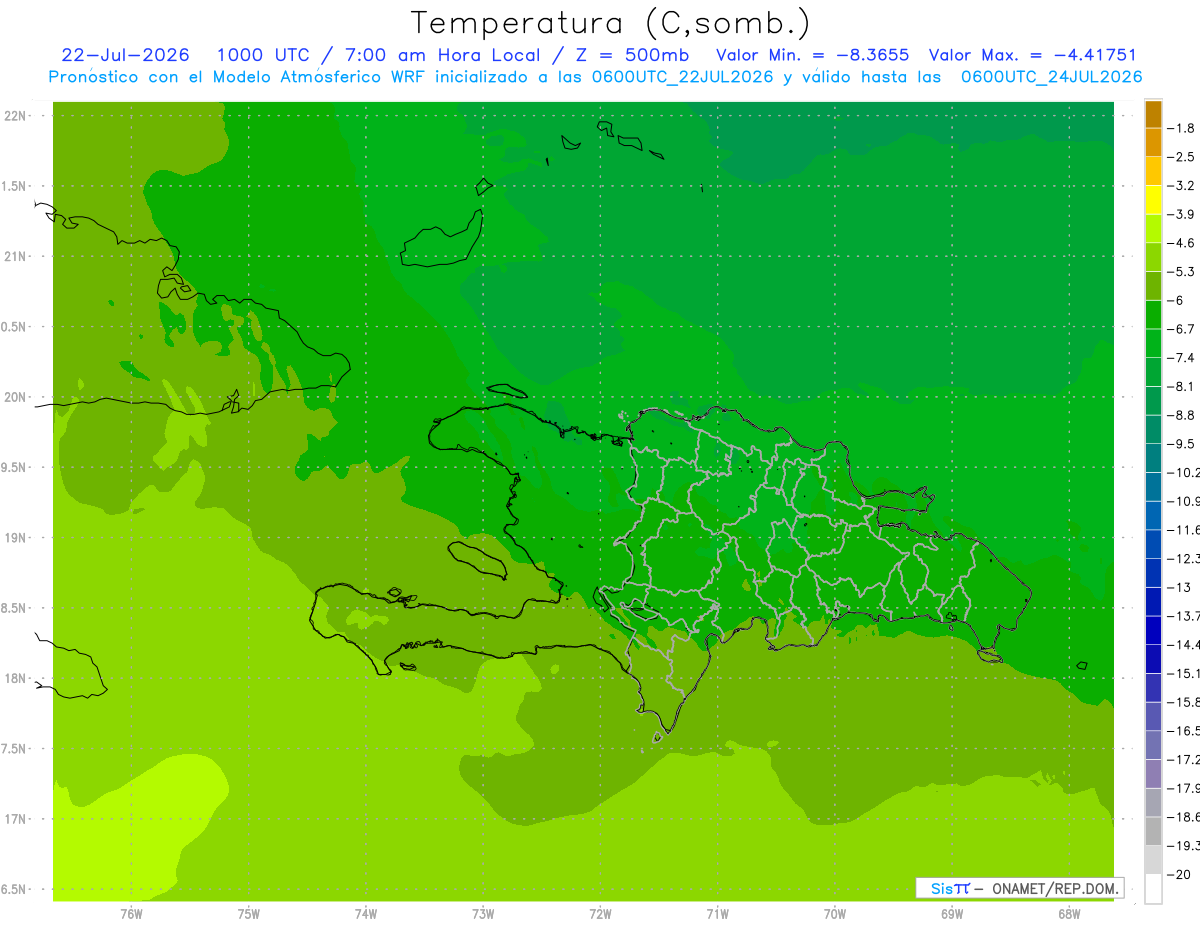Click the valid-until time '0600UTC_24JUL2026'

pyautogui.click(x=1051, y=77)
